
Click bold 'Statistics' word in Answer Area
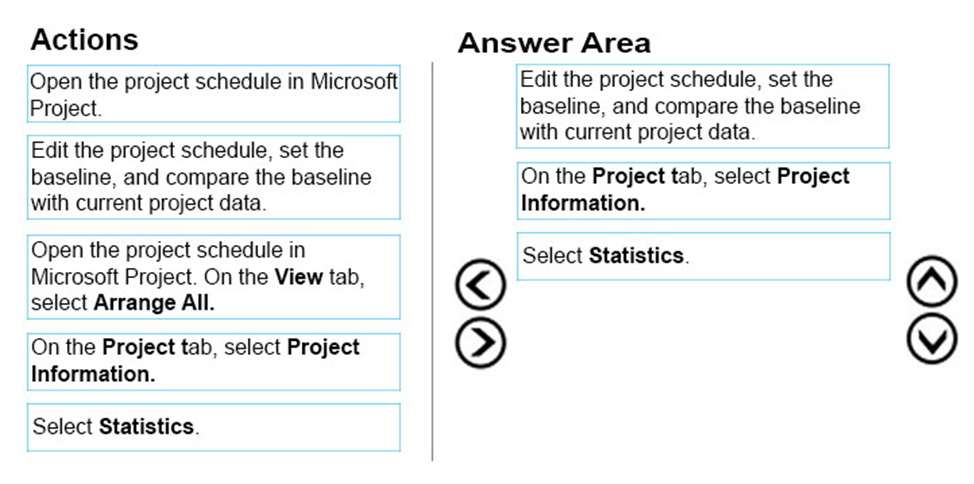[x=636, y=256]
